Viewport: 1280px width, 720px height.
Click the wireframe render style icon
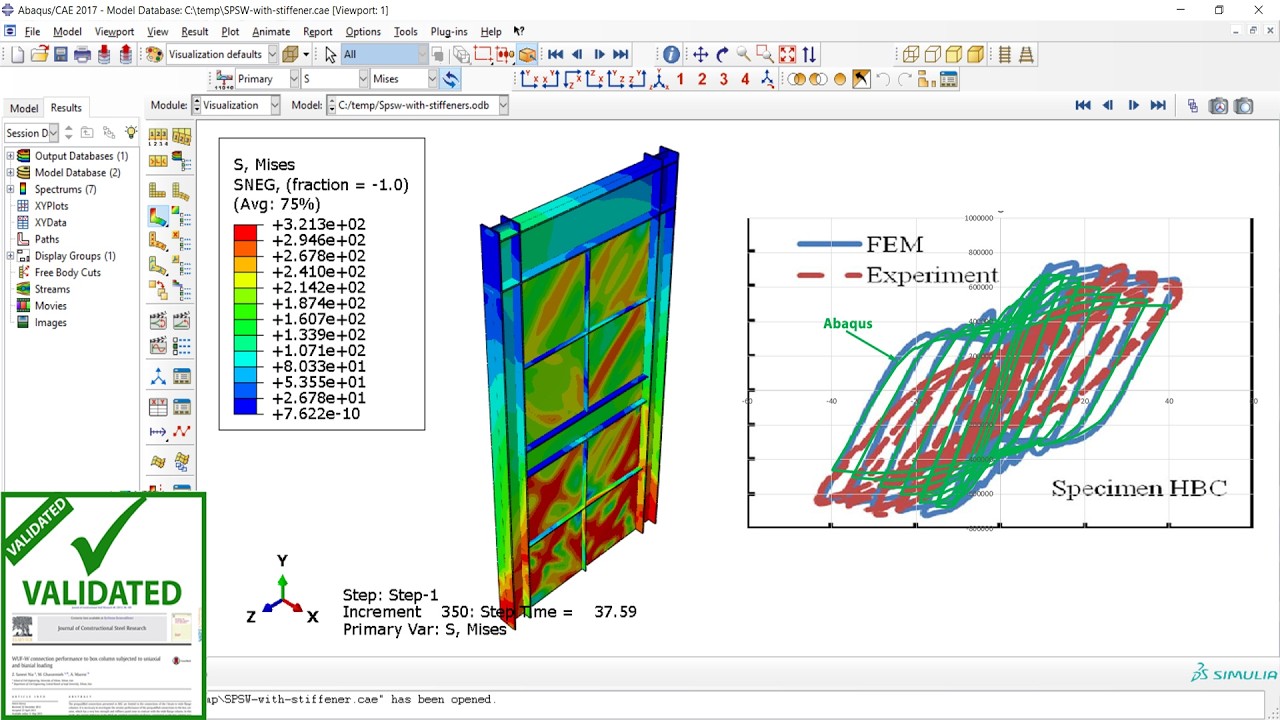coord(910,55)
